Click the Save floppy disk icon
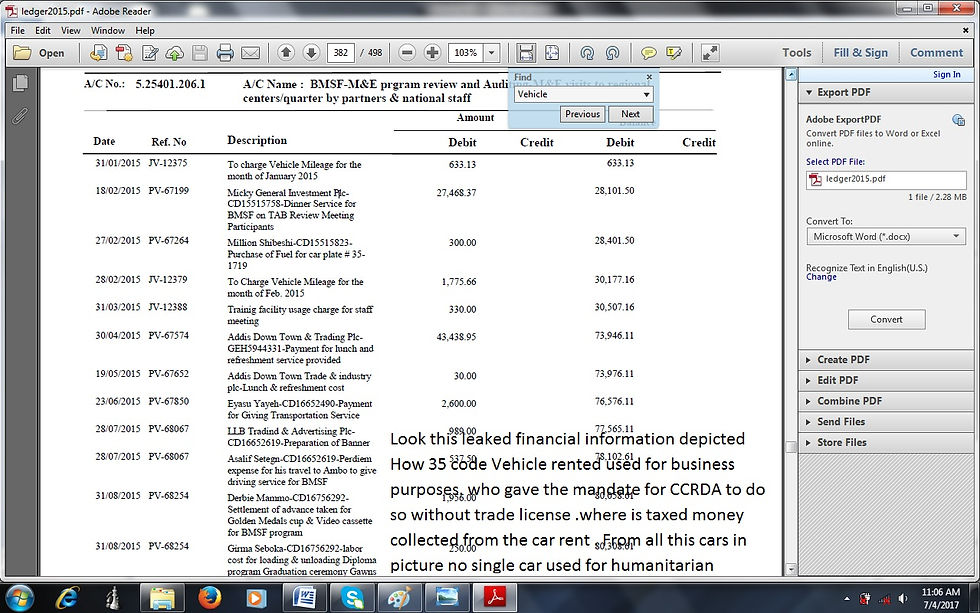The height and width of the screenshot is (613, 980). (x=200, y=53)
